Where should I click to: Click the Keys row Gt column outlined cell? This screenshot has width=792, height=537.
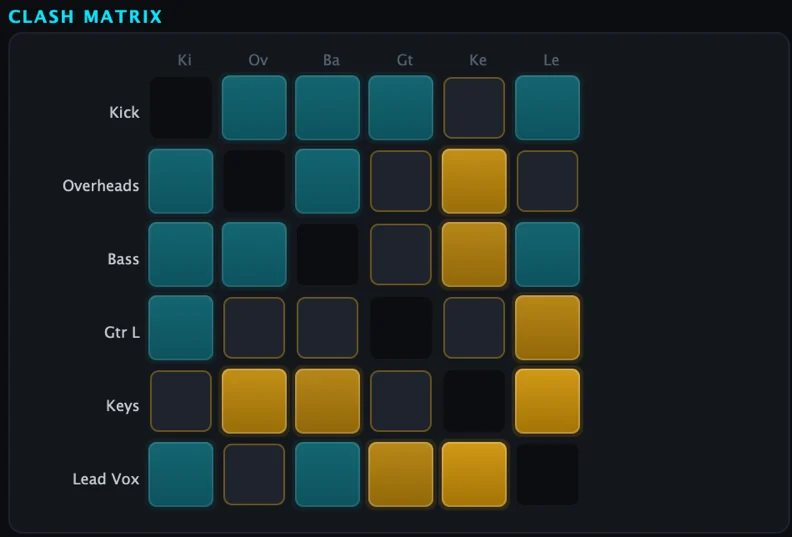pos(401,401)
